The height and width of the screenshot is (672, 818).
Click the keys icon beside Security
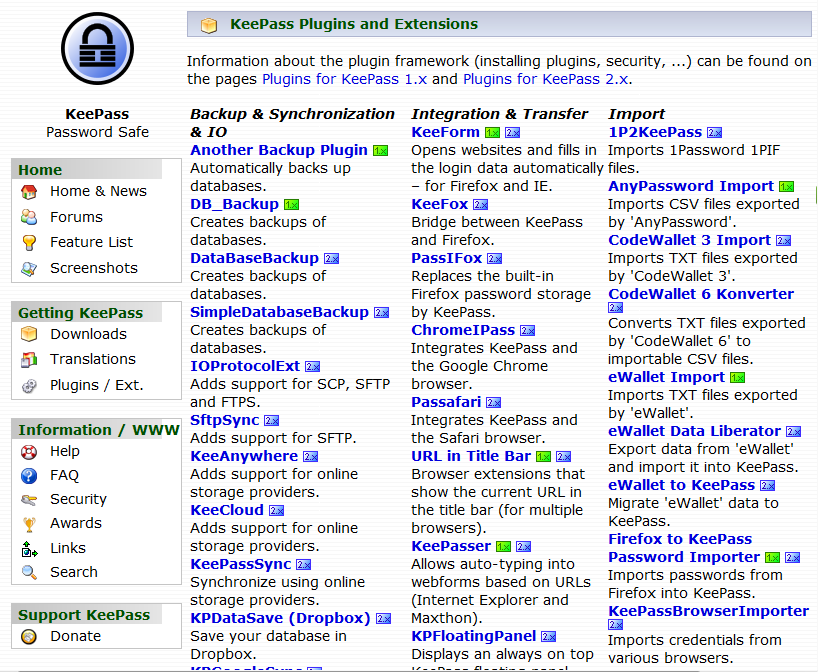pos(29,500)
